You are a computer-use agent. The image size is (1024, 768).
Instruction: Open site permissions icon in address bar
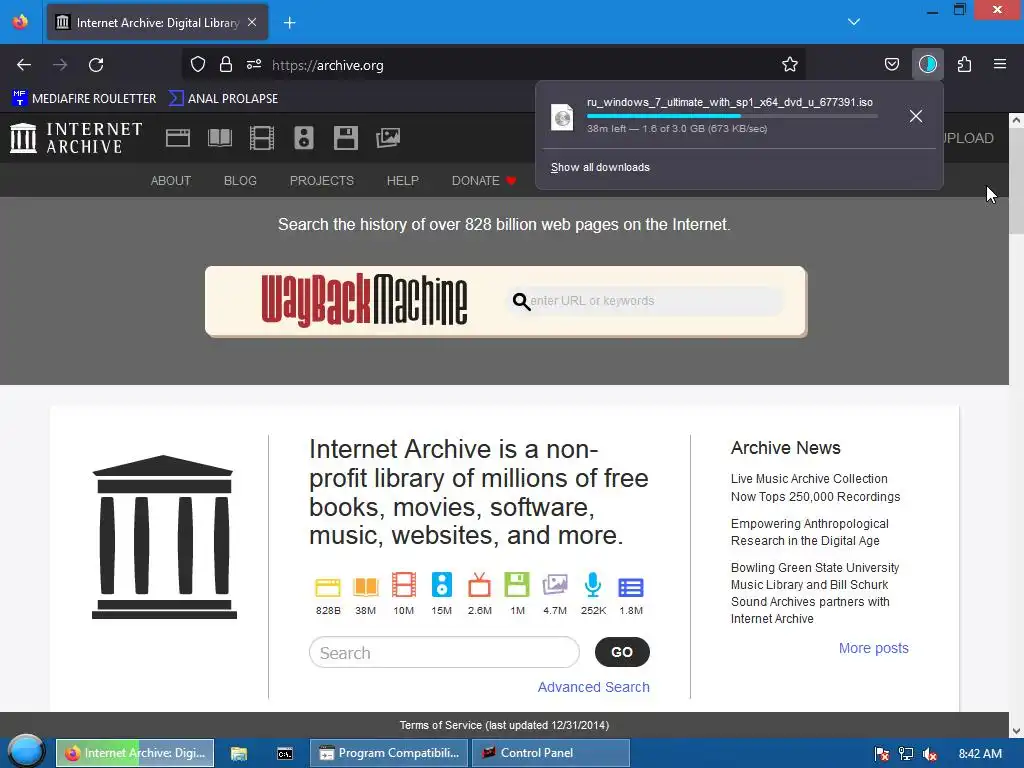[x=254, y=65]
